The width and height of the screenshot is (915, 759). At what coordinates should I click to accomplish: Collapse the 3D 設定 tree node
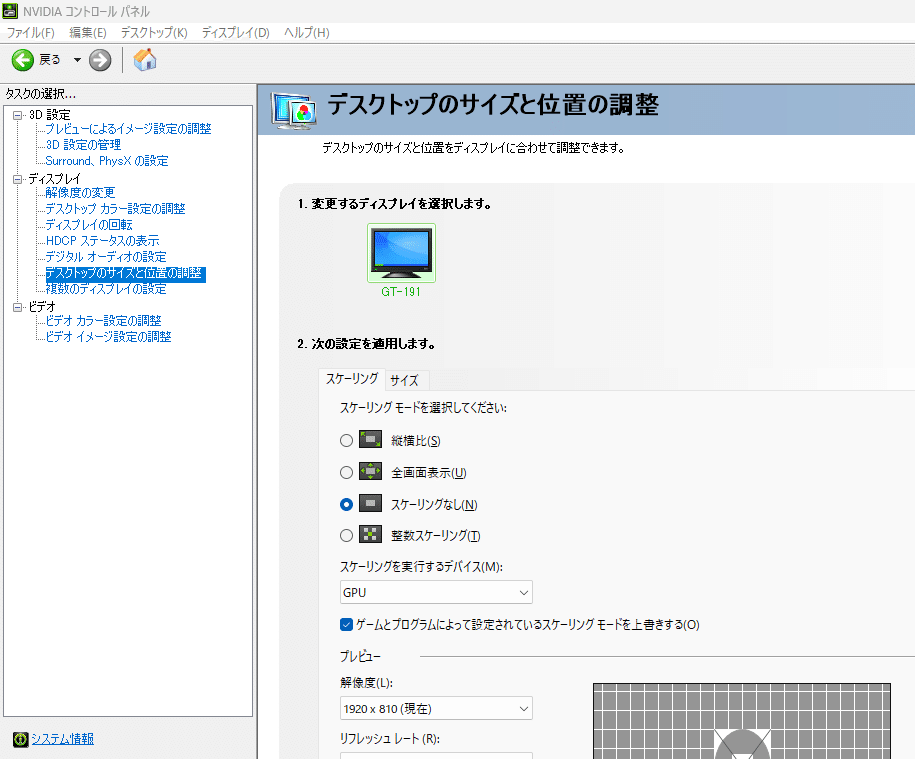[18, 116]
